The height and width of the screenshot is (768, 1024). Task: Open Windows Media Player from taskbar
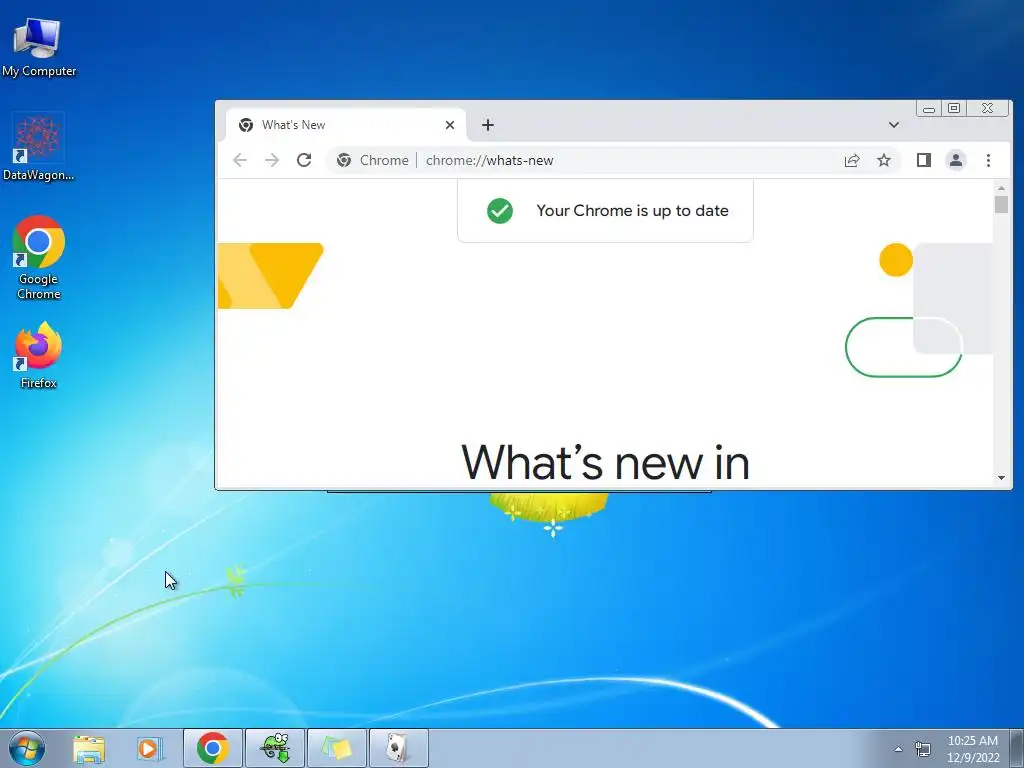point(150,748)
